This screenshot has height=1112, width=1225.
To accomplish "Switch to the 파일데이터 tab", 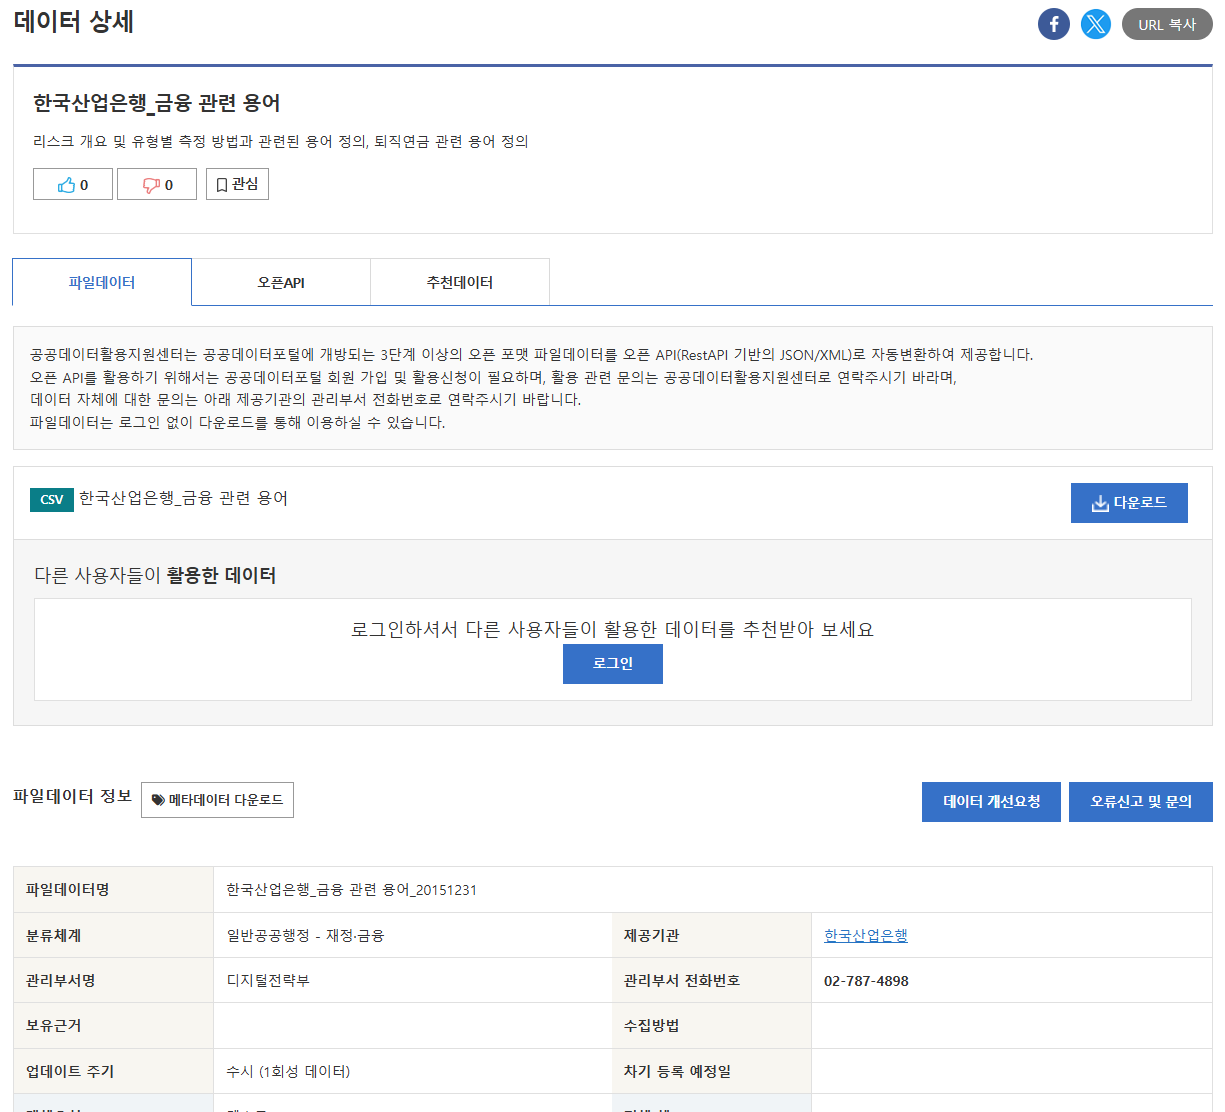I will (102, 282).
